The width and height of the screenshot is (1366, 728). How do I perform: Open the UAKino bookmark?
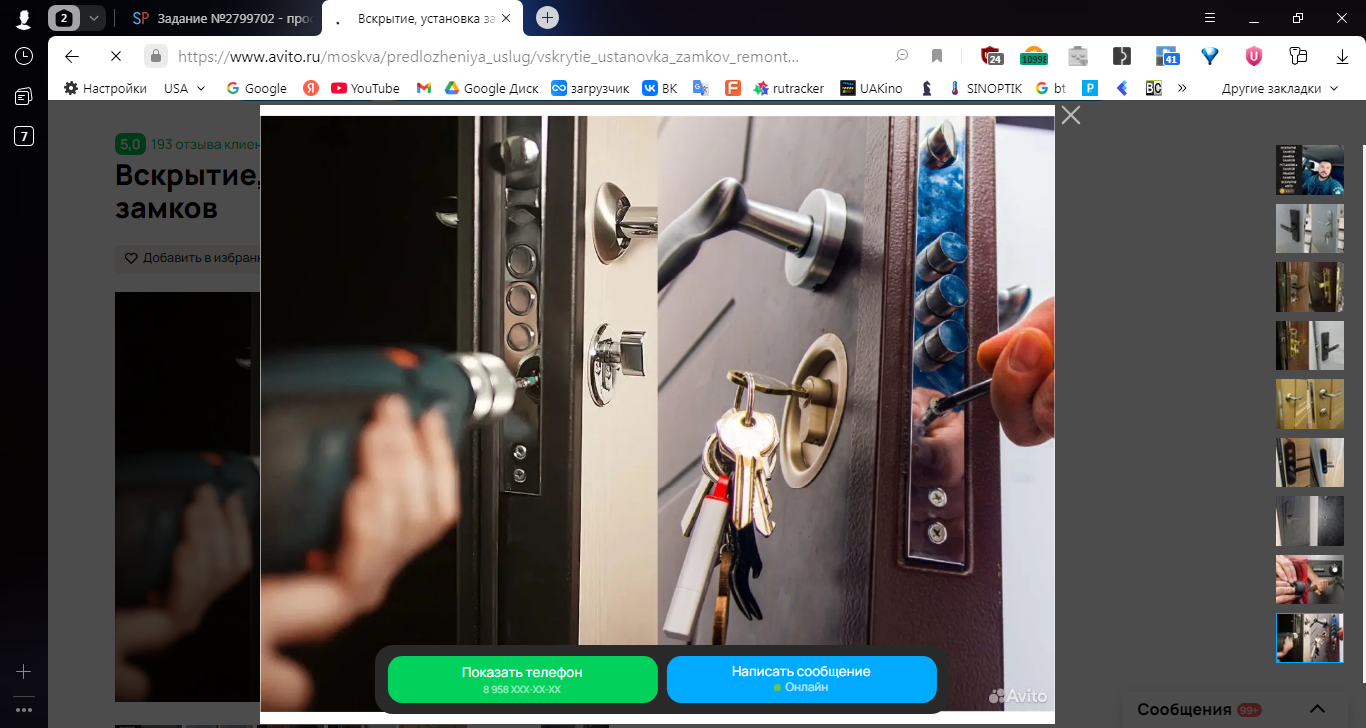pyautogui.click(x=871, y=88)
